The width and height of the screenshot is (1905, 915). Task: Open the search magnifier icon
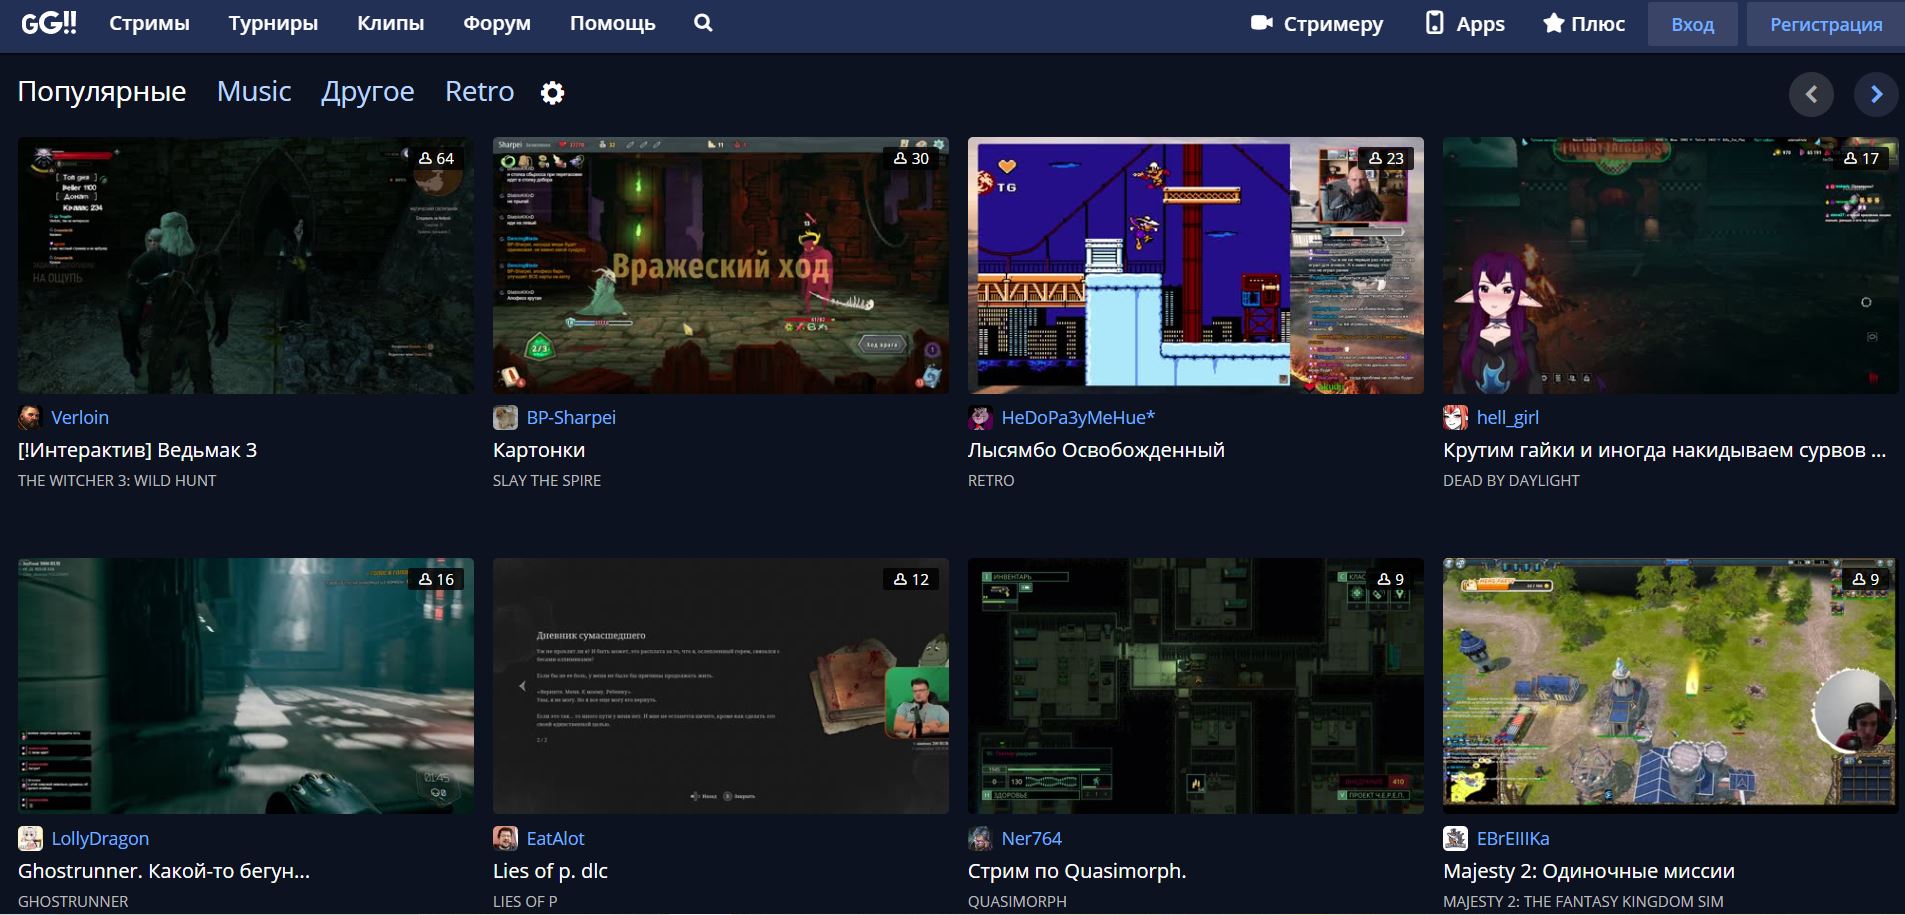(703, 23)
